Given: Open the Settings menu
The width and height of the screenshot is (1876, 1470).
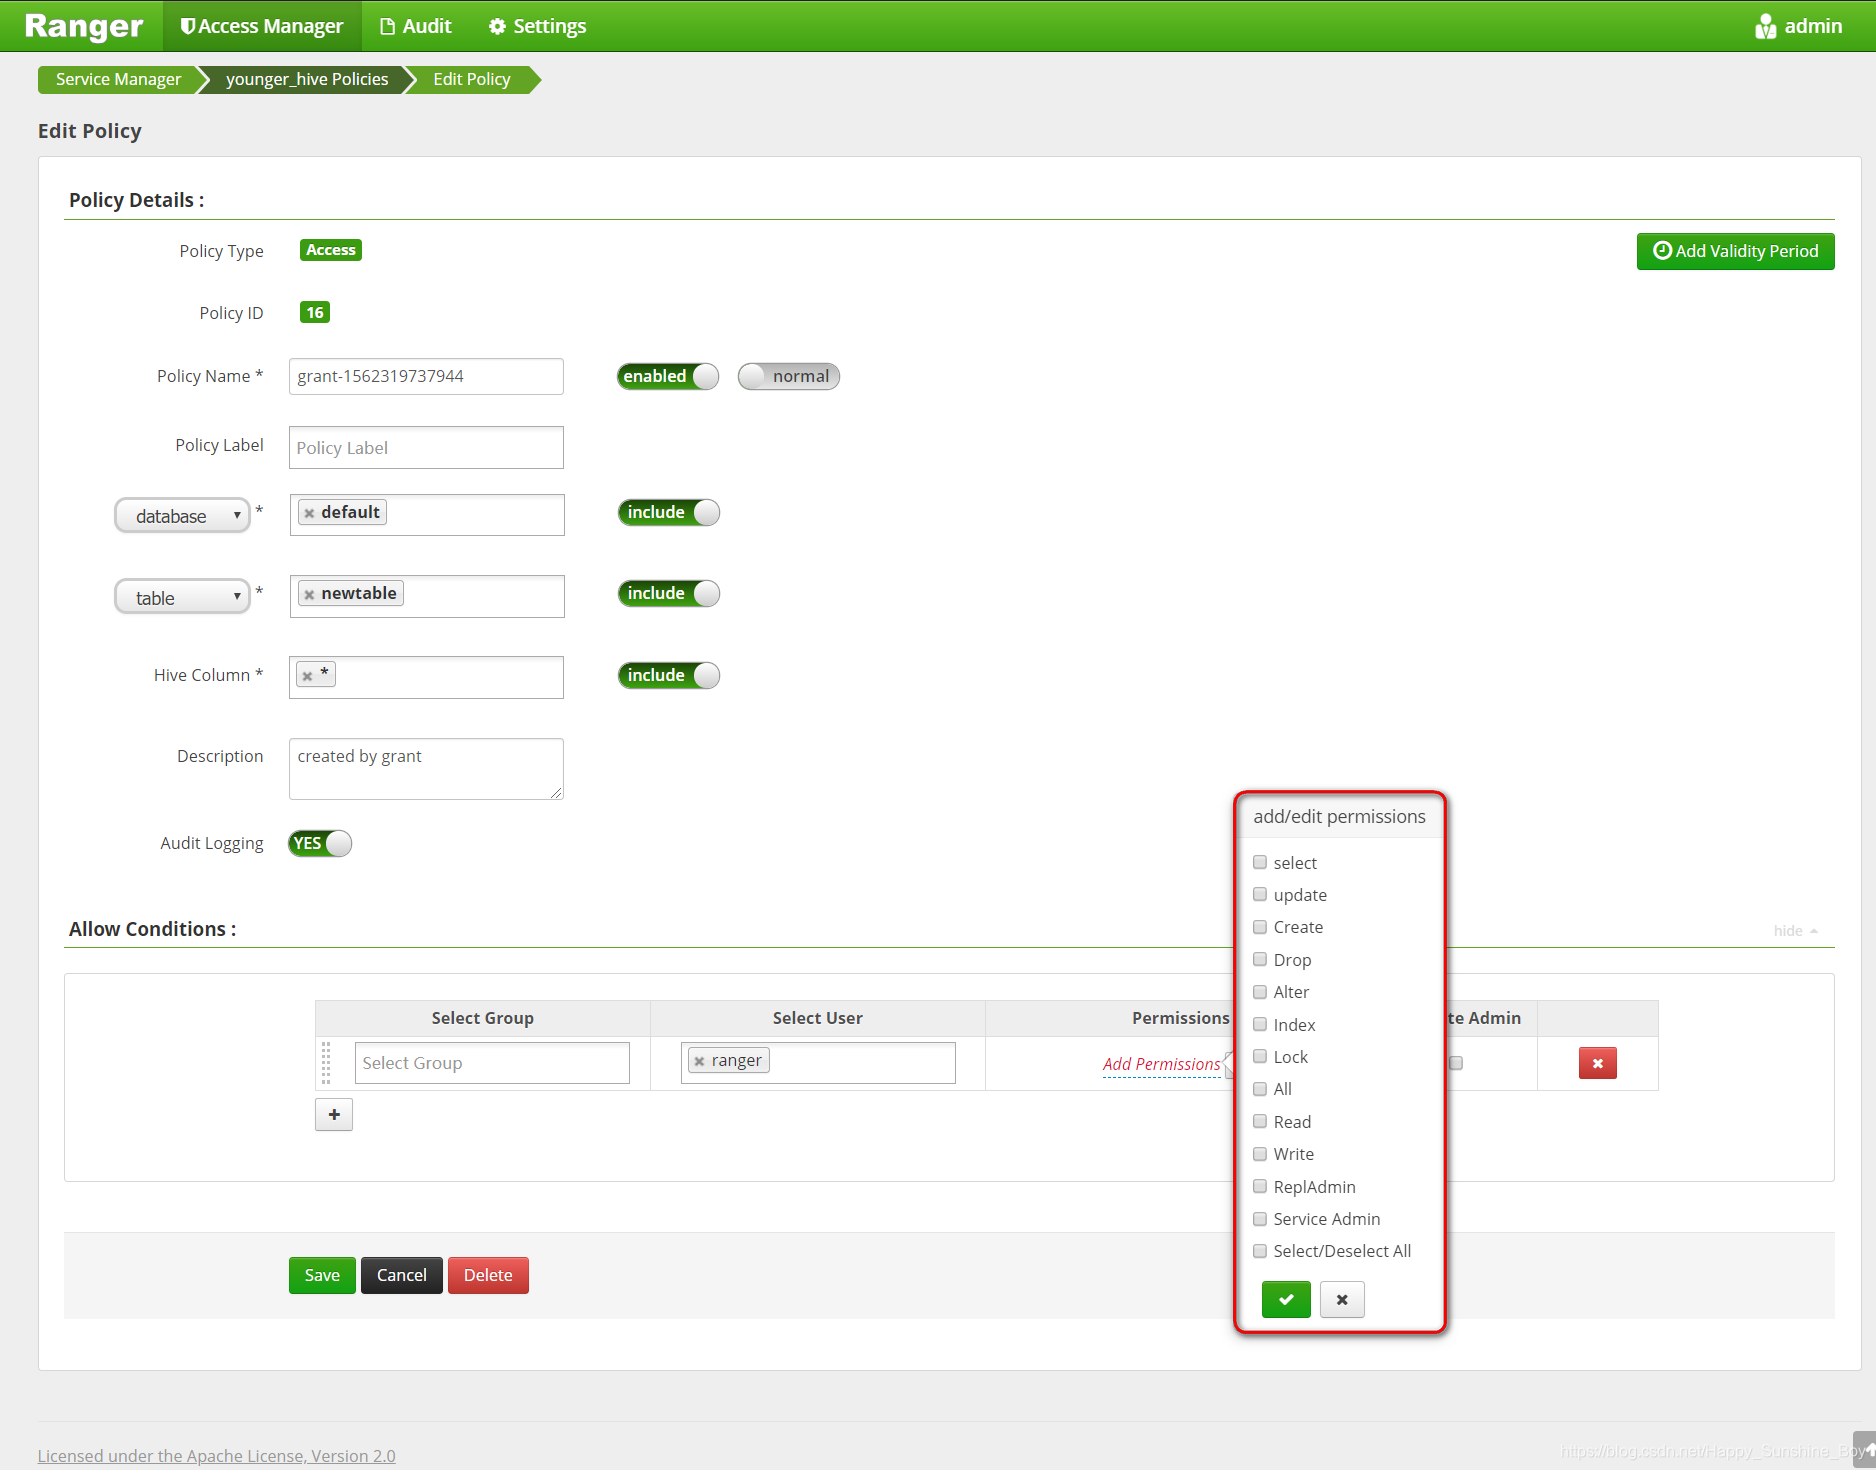Looking at the screenshot, I should pyautogui.click(x=536, y=26).
